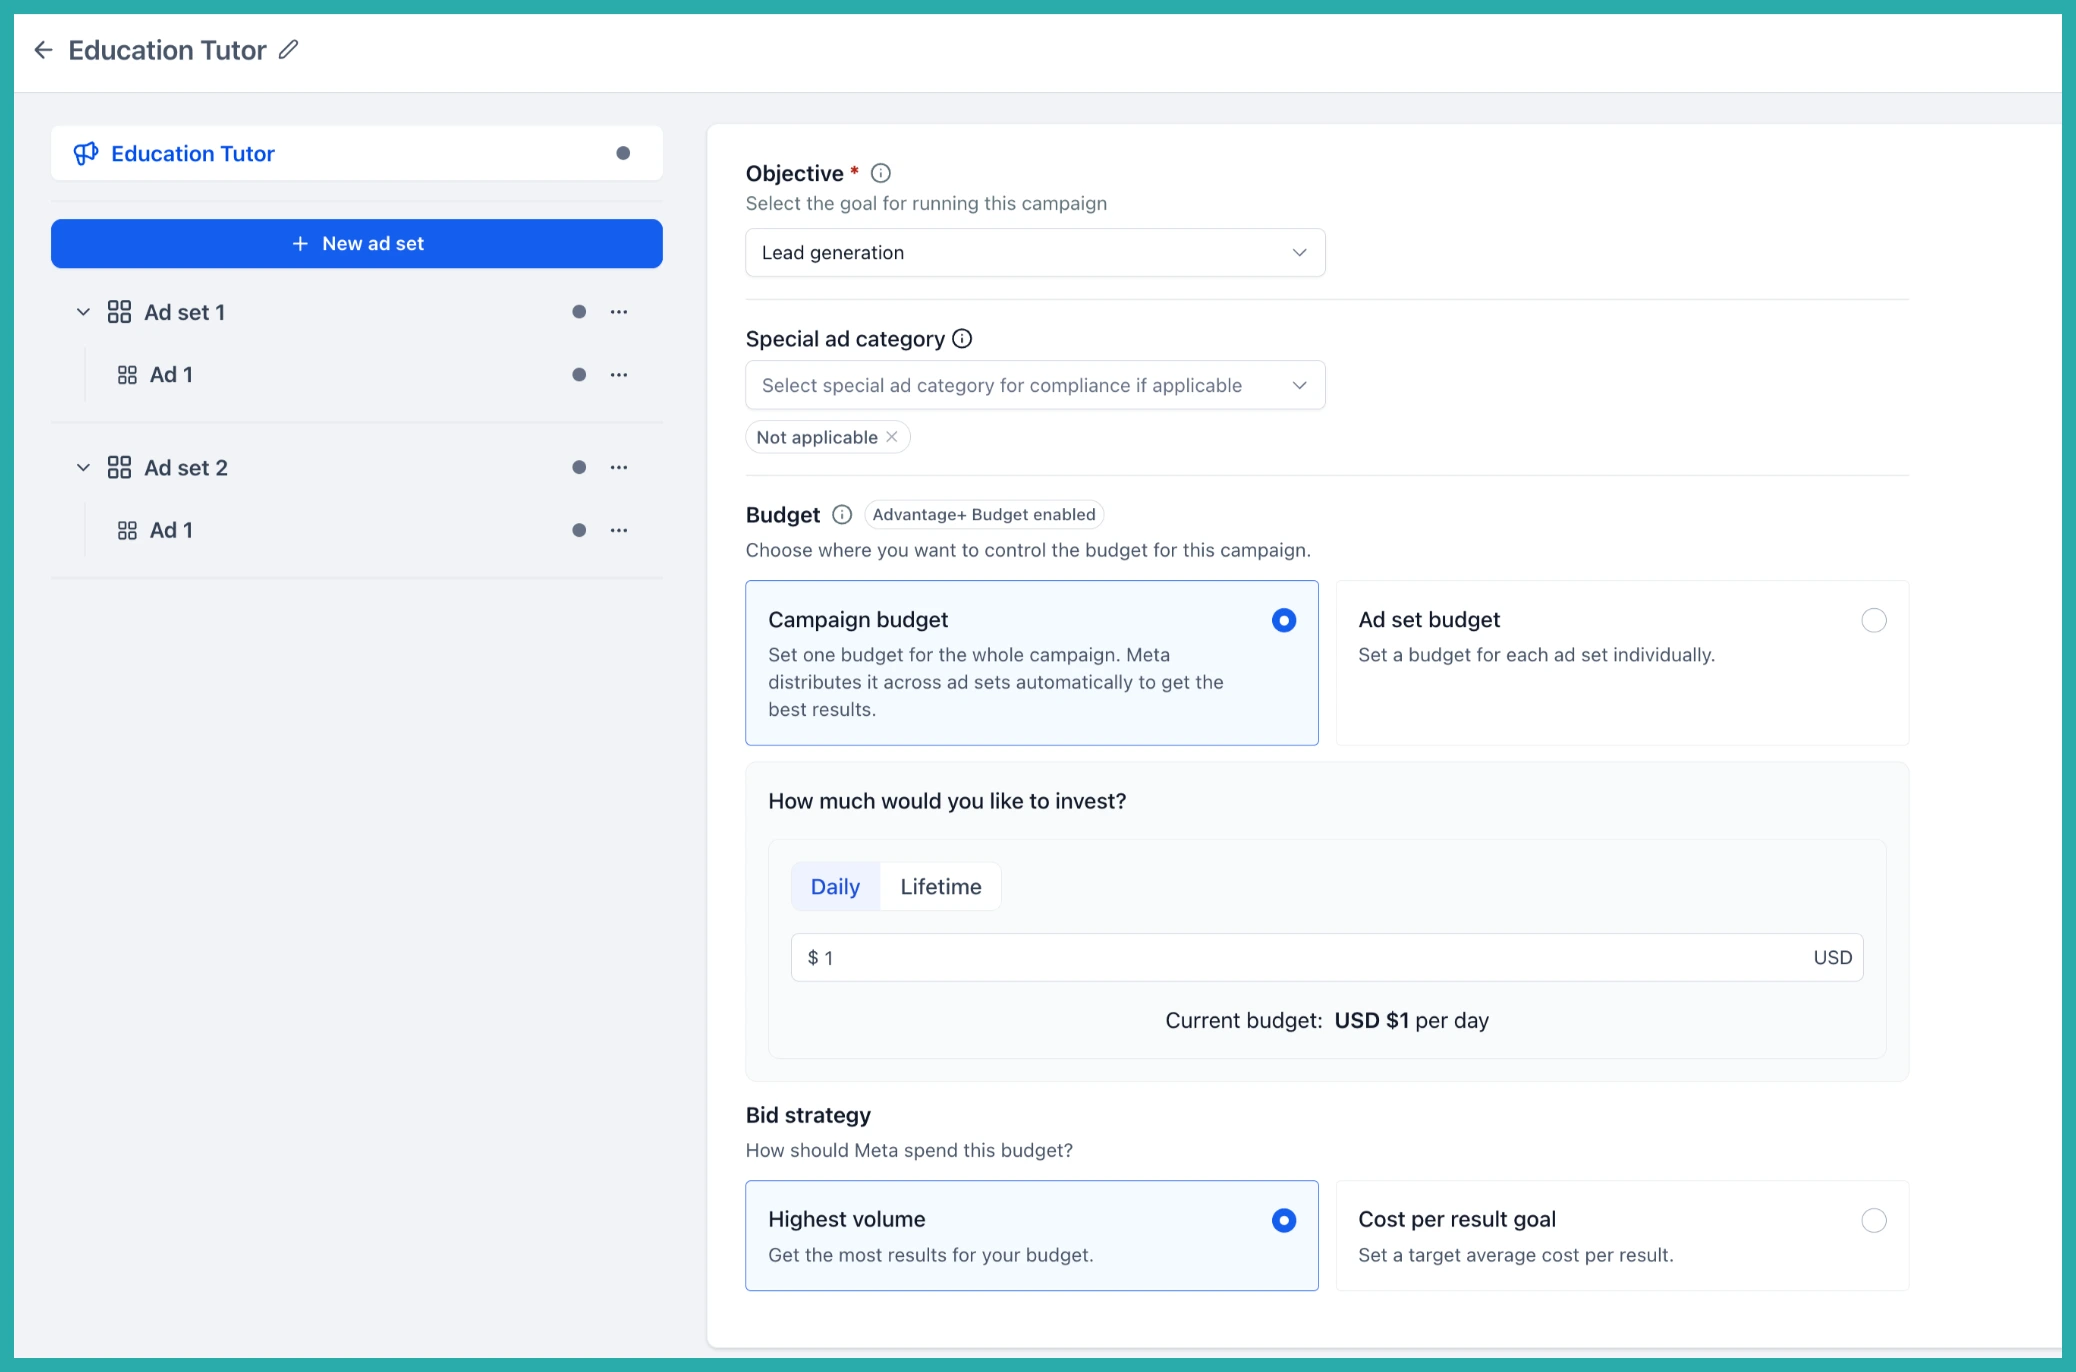This screenshot has width=2076, height=1372.
Task: Open more options for Ad 1 under Ad set 2
Action: 619,530
